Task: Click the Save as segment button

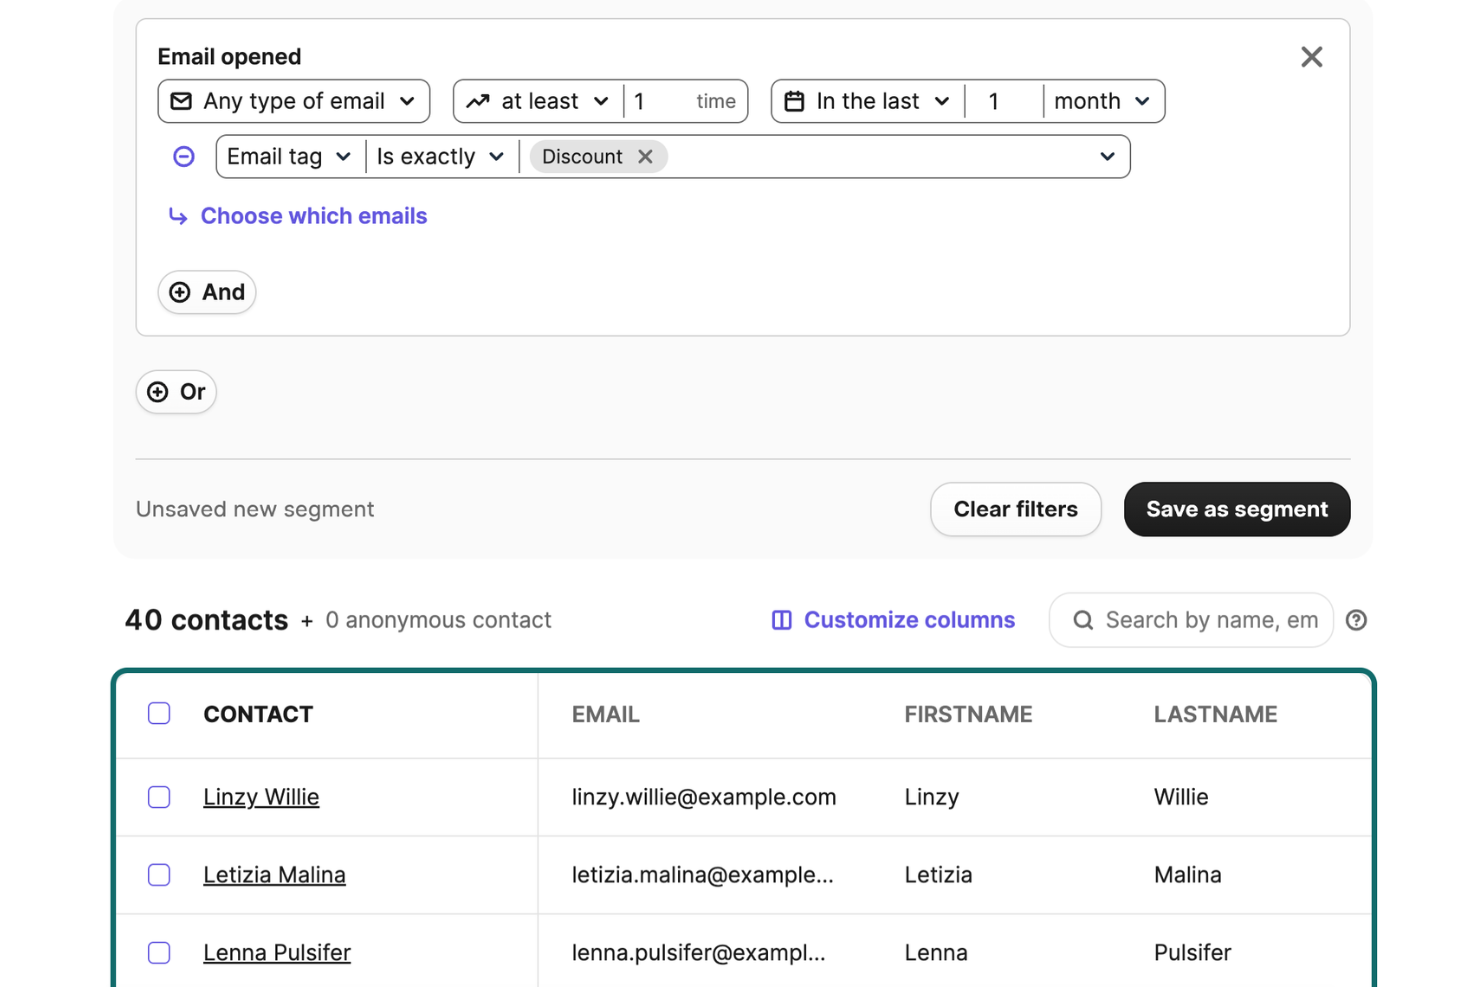Action: tap(1236, 509)
